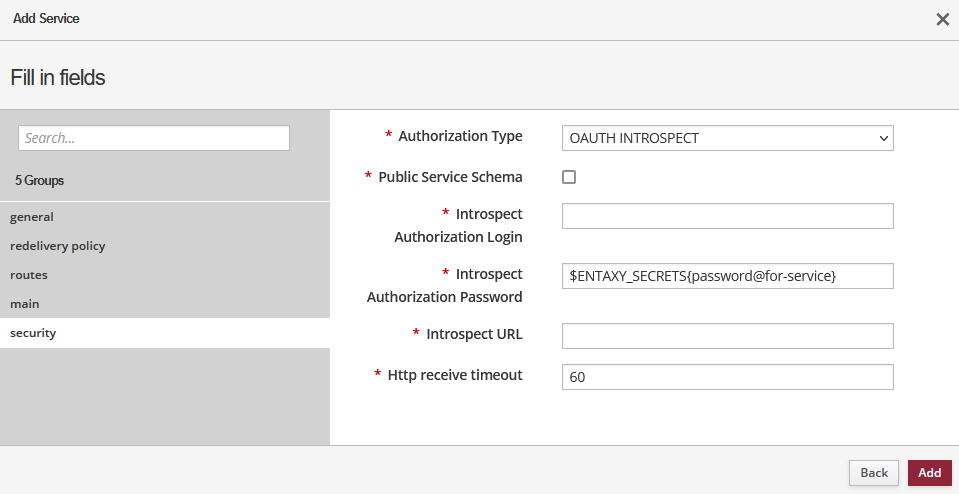Image resolution: width=959 pixels, height=494 pixels.
Task: Toggle the Public Service Schema checkbox
Action: click(x=569, y=177)
